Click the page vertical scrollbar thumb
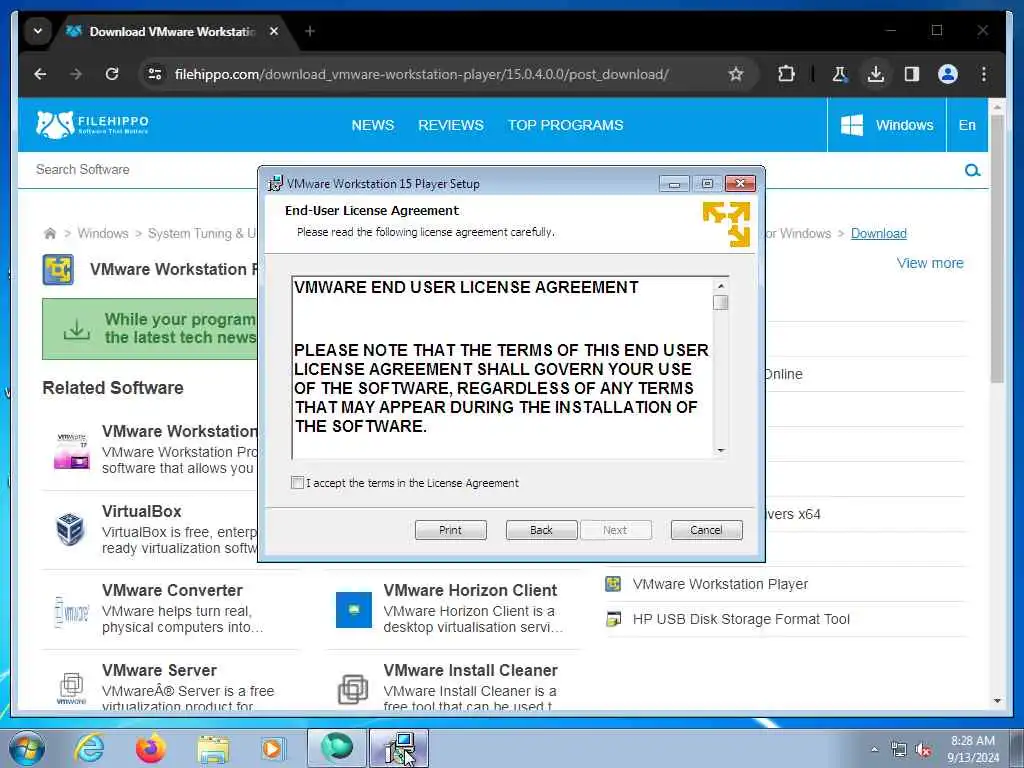The width and height of the screenshot is (1024, 768). pyautogui.click(x=997, y=248)
